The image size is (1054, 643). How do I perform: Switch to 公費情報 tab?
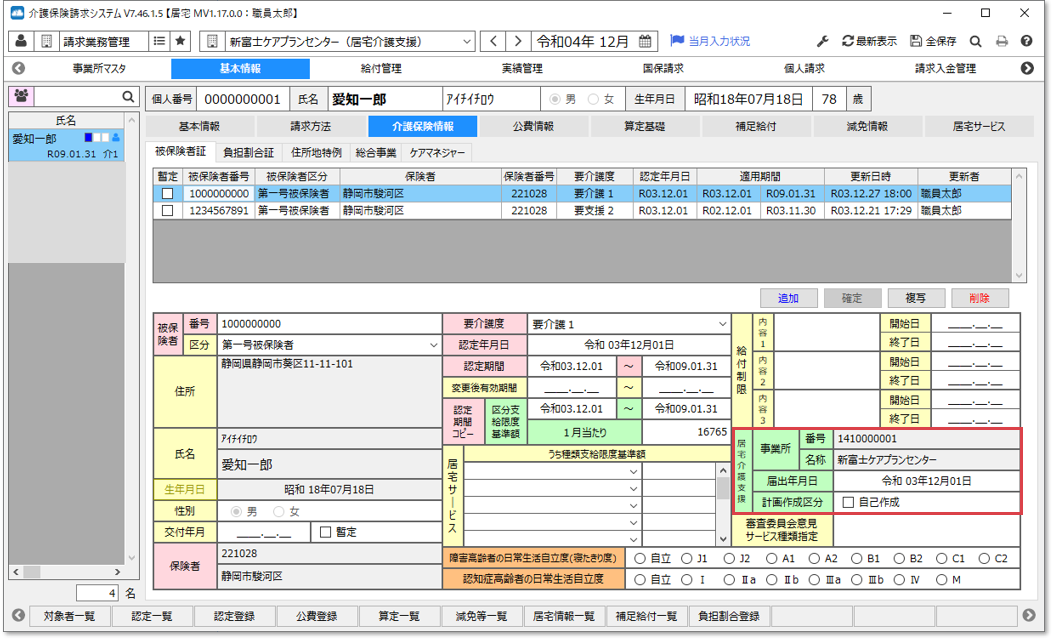click(x=534, y=126)
